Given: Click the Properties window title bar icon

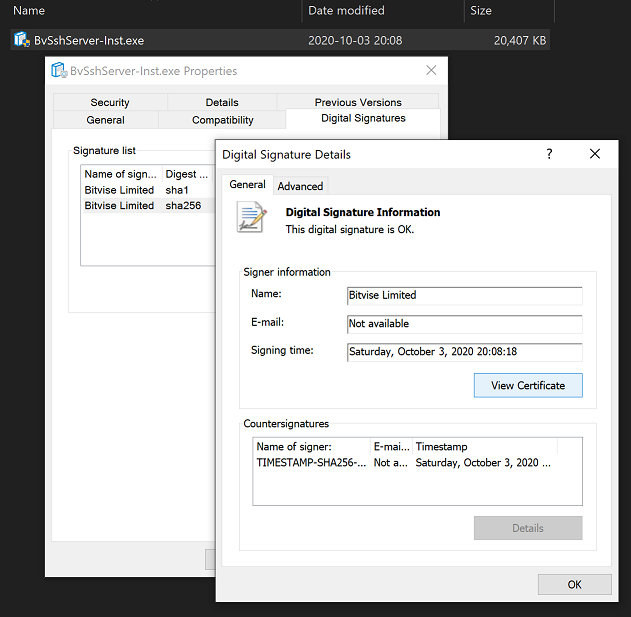Looking at the screenshot, I should click(59, 70).
